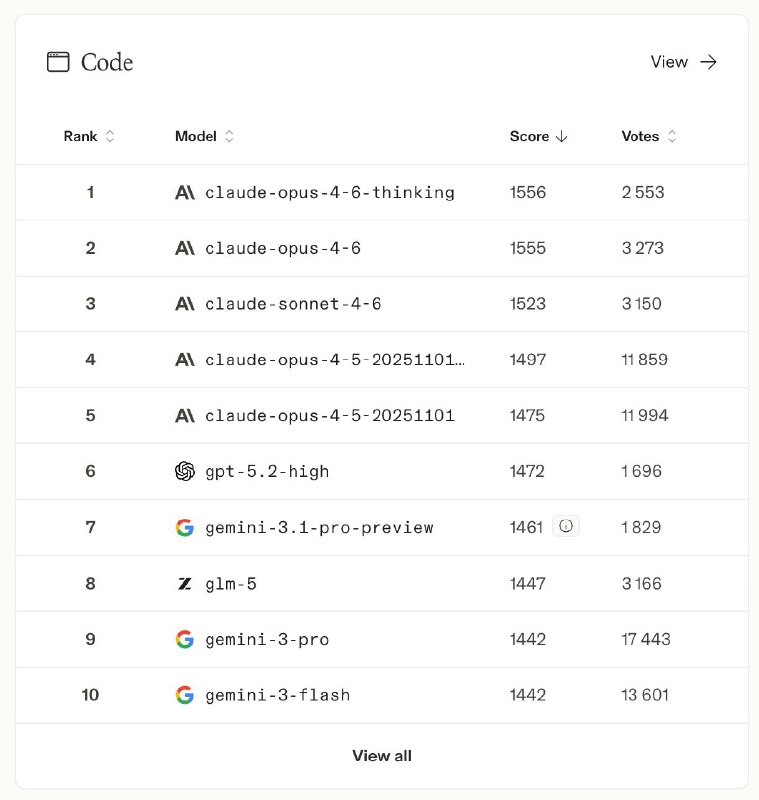Click the Anthropic logo beside claude-opus-4-5-20251101
This screenshot has width=759, height=800.
pos(185,415)
